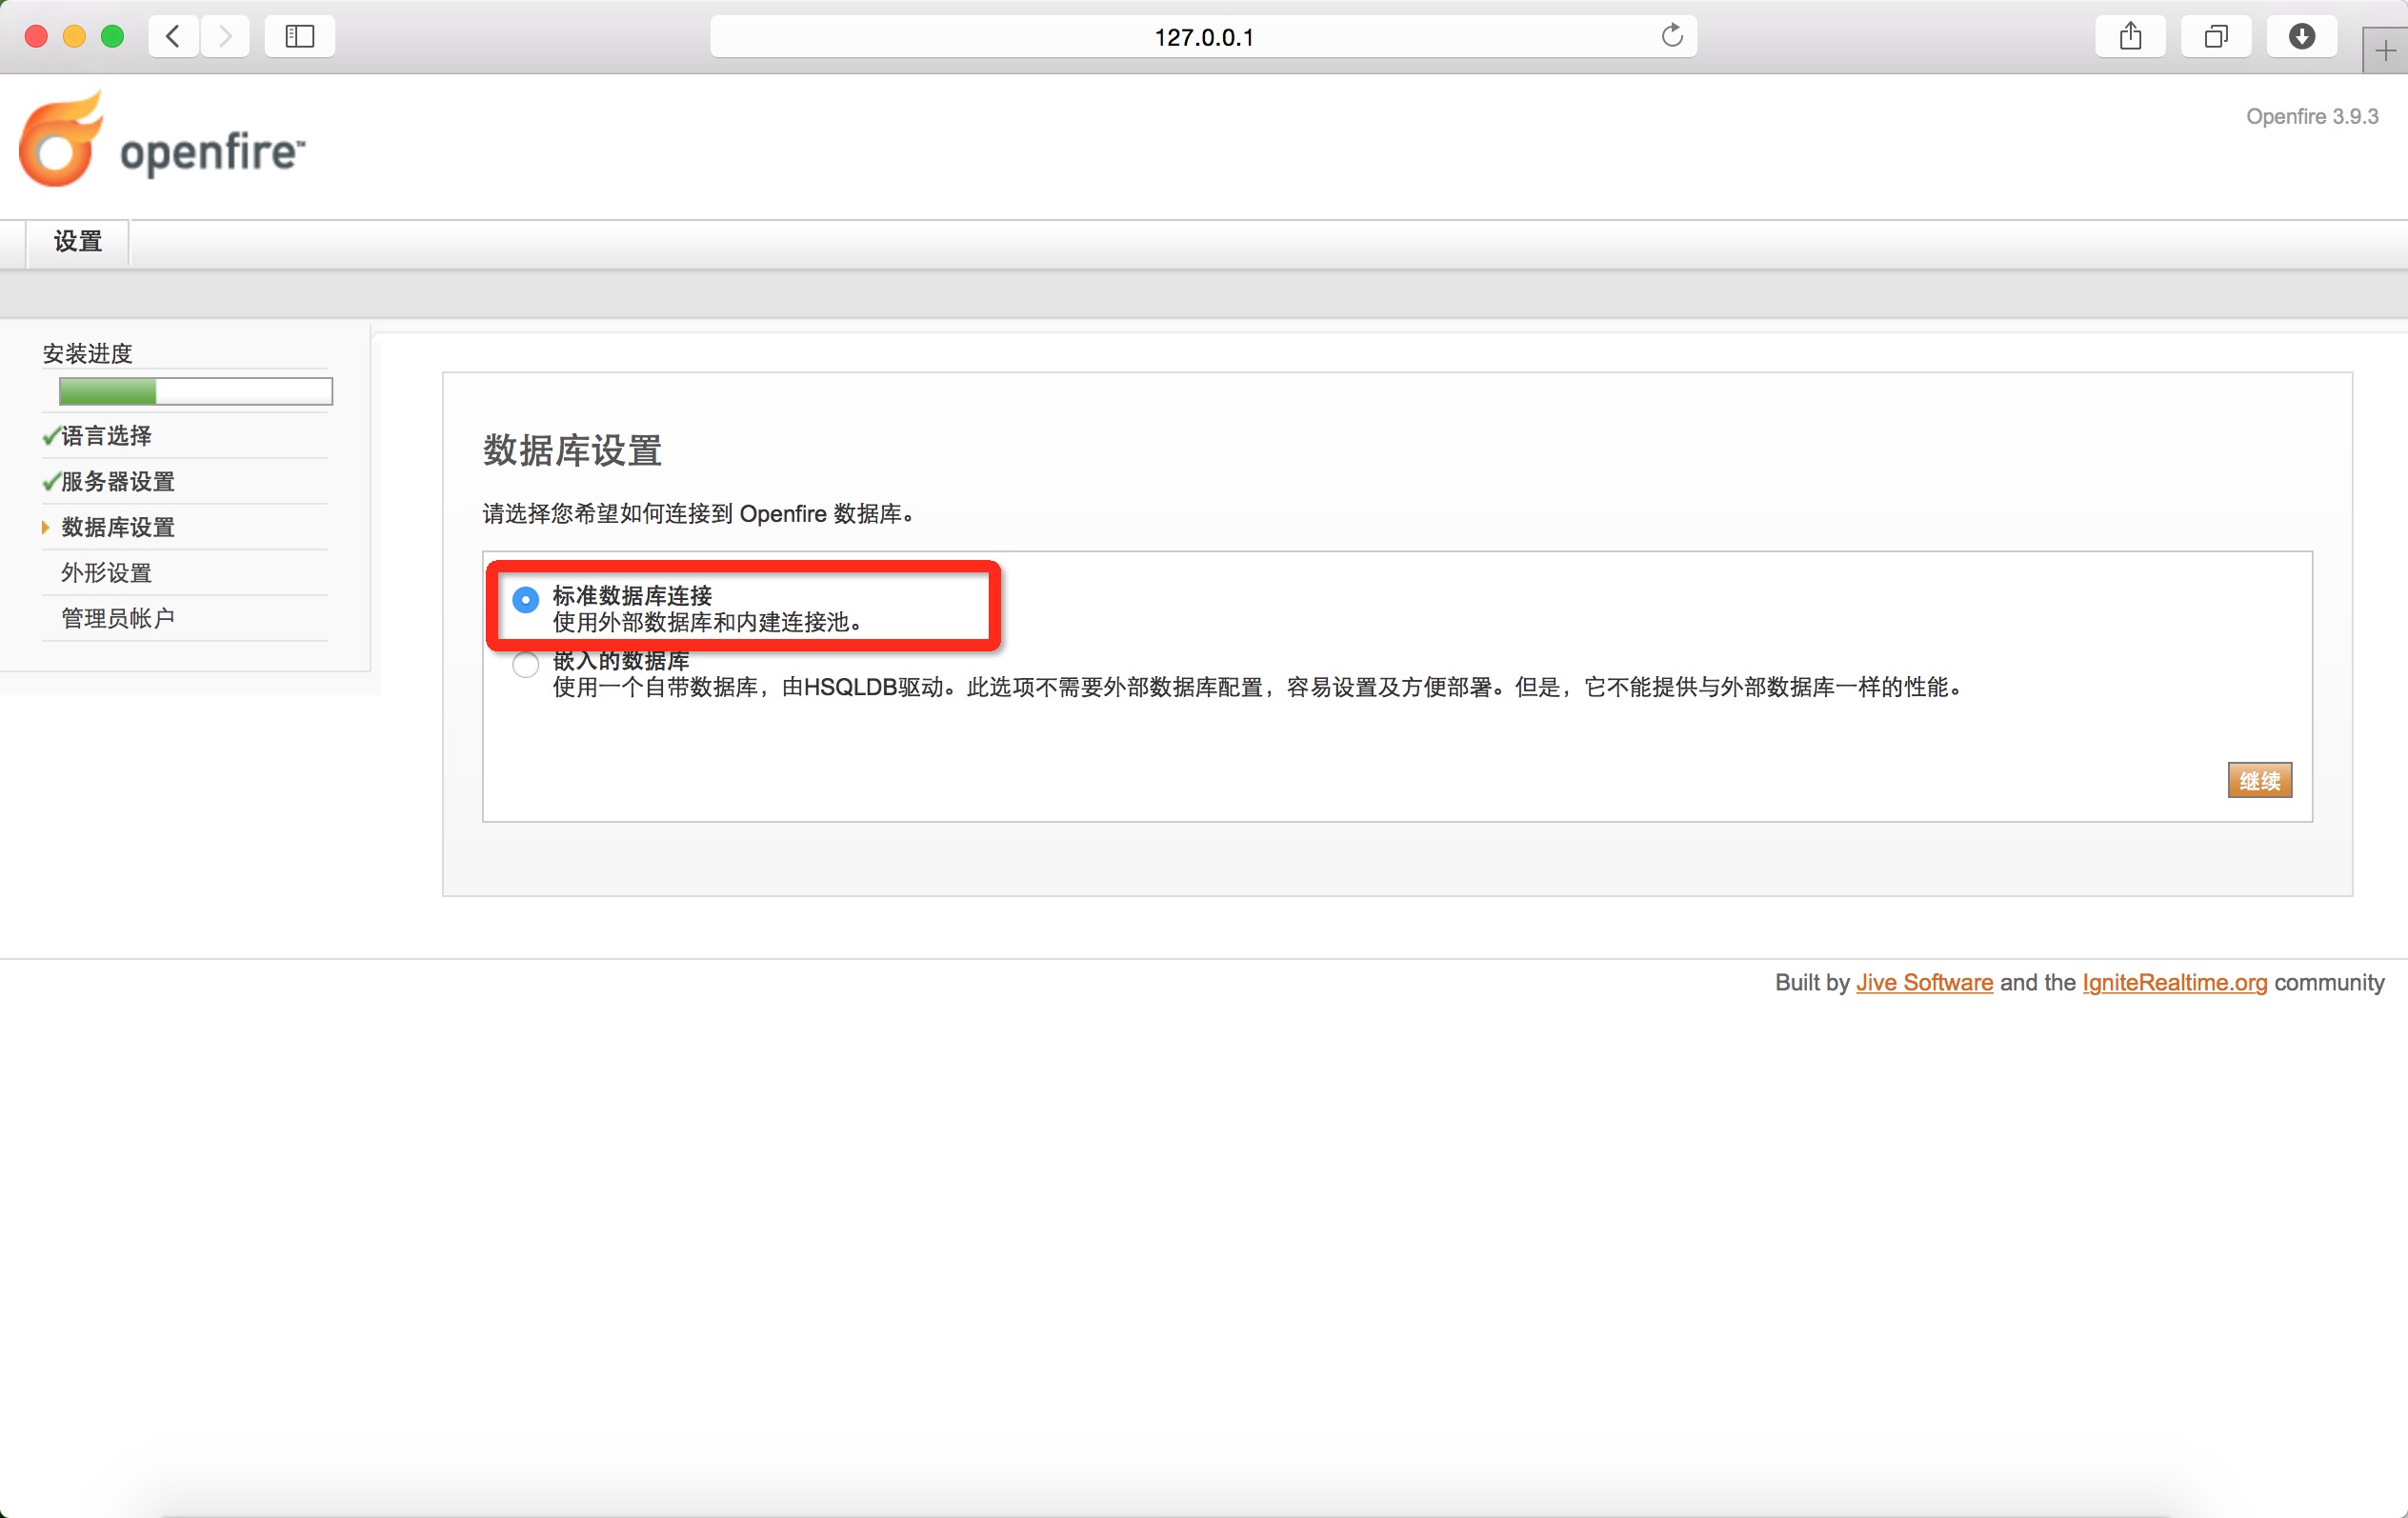Go back with Safari's back arrow
The width and height of the screenshot is (2408, 1518).
pyautogui.click(x=173, y=37)
